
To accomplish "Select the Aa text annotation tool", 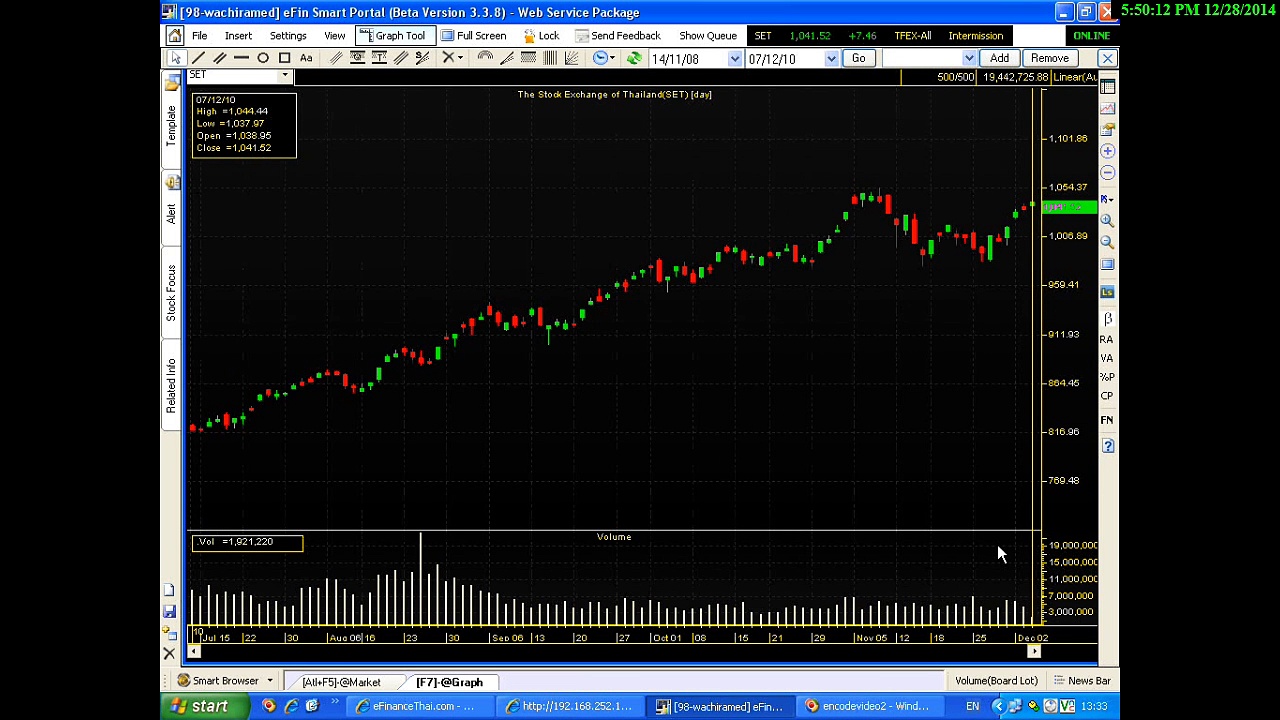I will pyautogui.click(x=306, y=58).
